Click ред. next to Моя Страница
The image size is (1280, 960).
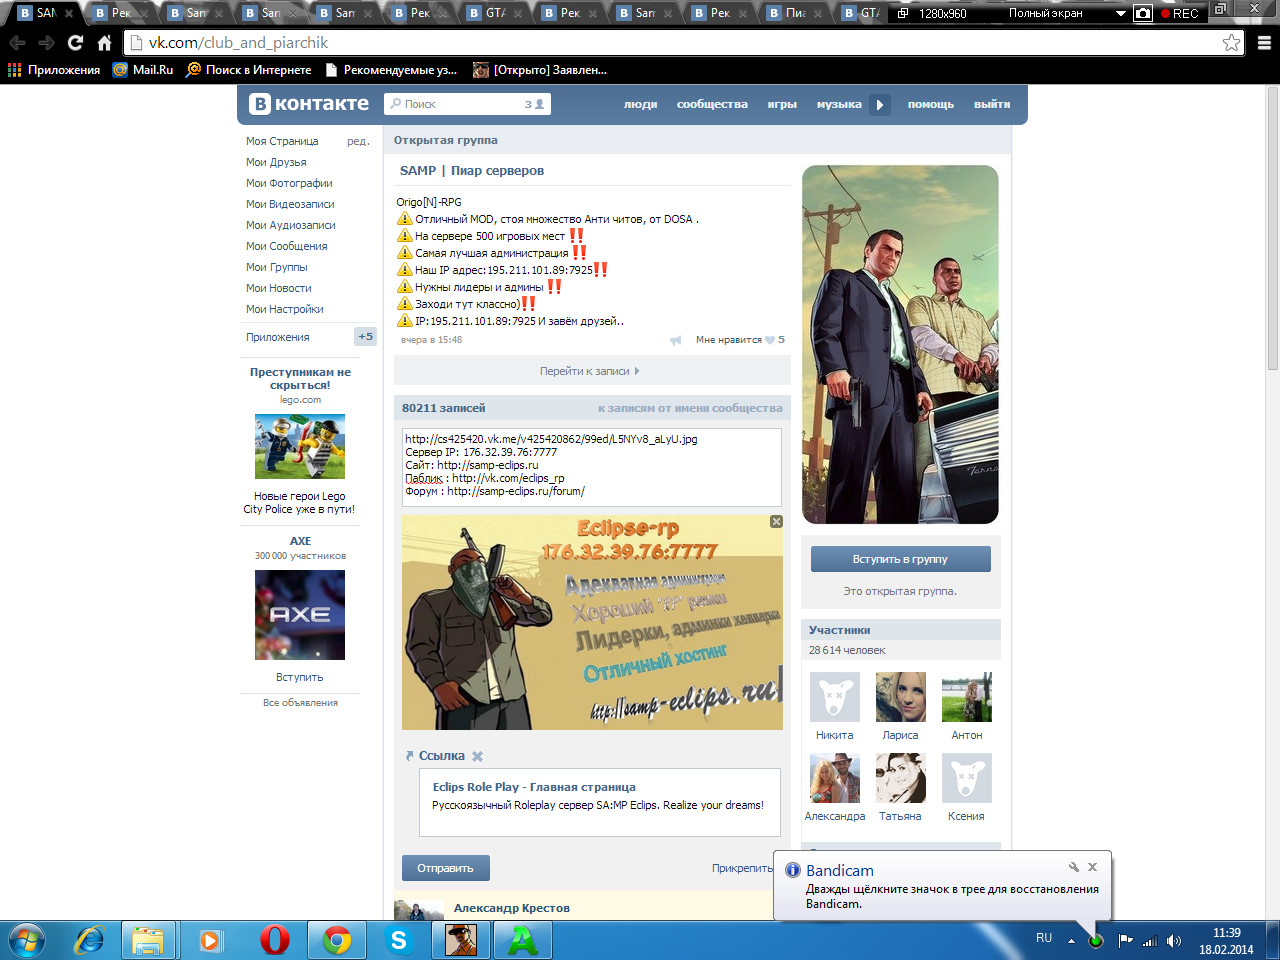pos(358,141)
